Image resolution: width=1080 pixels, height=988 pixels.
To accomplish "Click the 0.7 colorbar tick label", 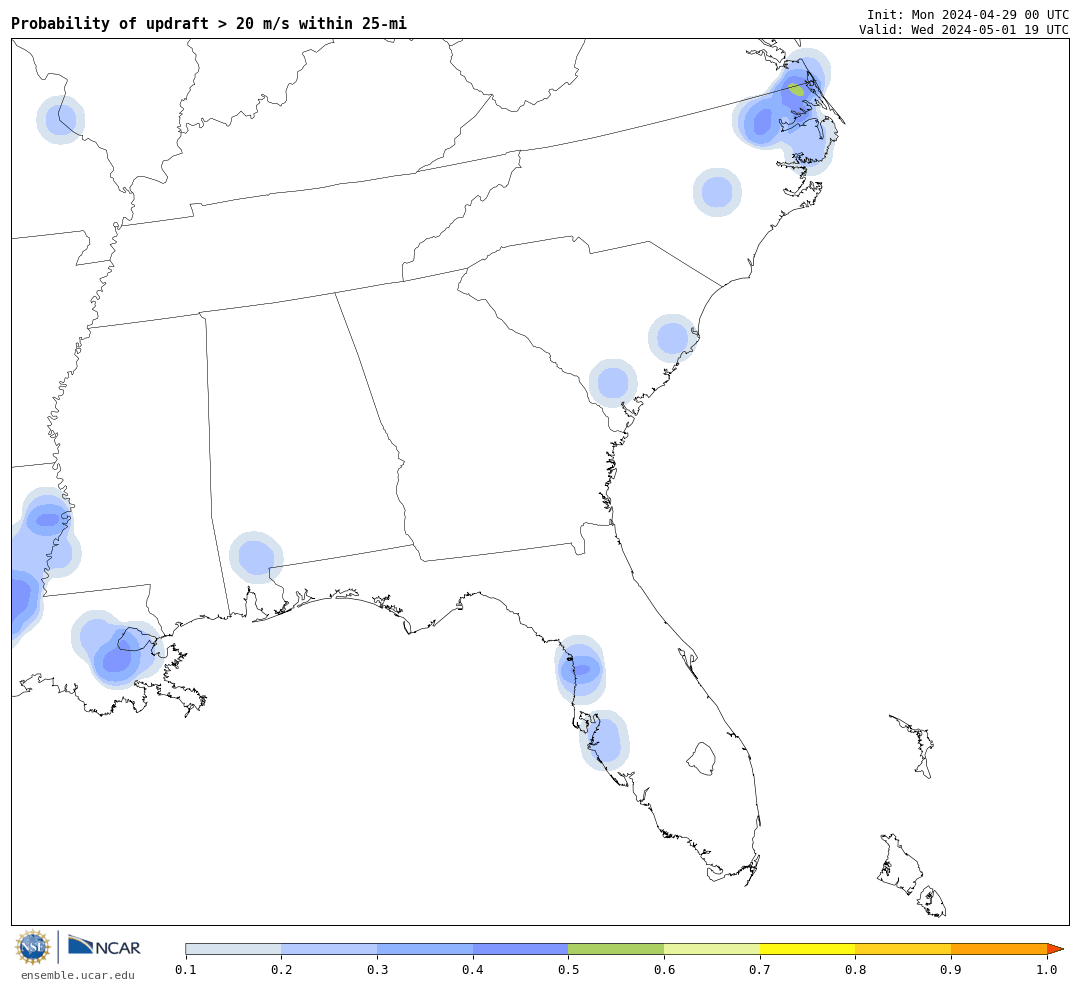I will tap(760, 970).
